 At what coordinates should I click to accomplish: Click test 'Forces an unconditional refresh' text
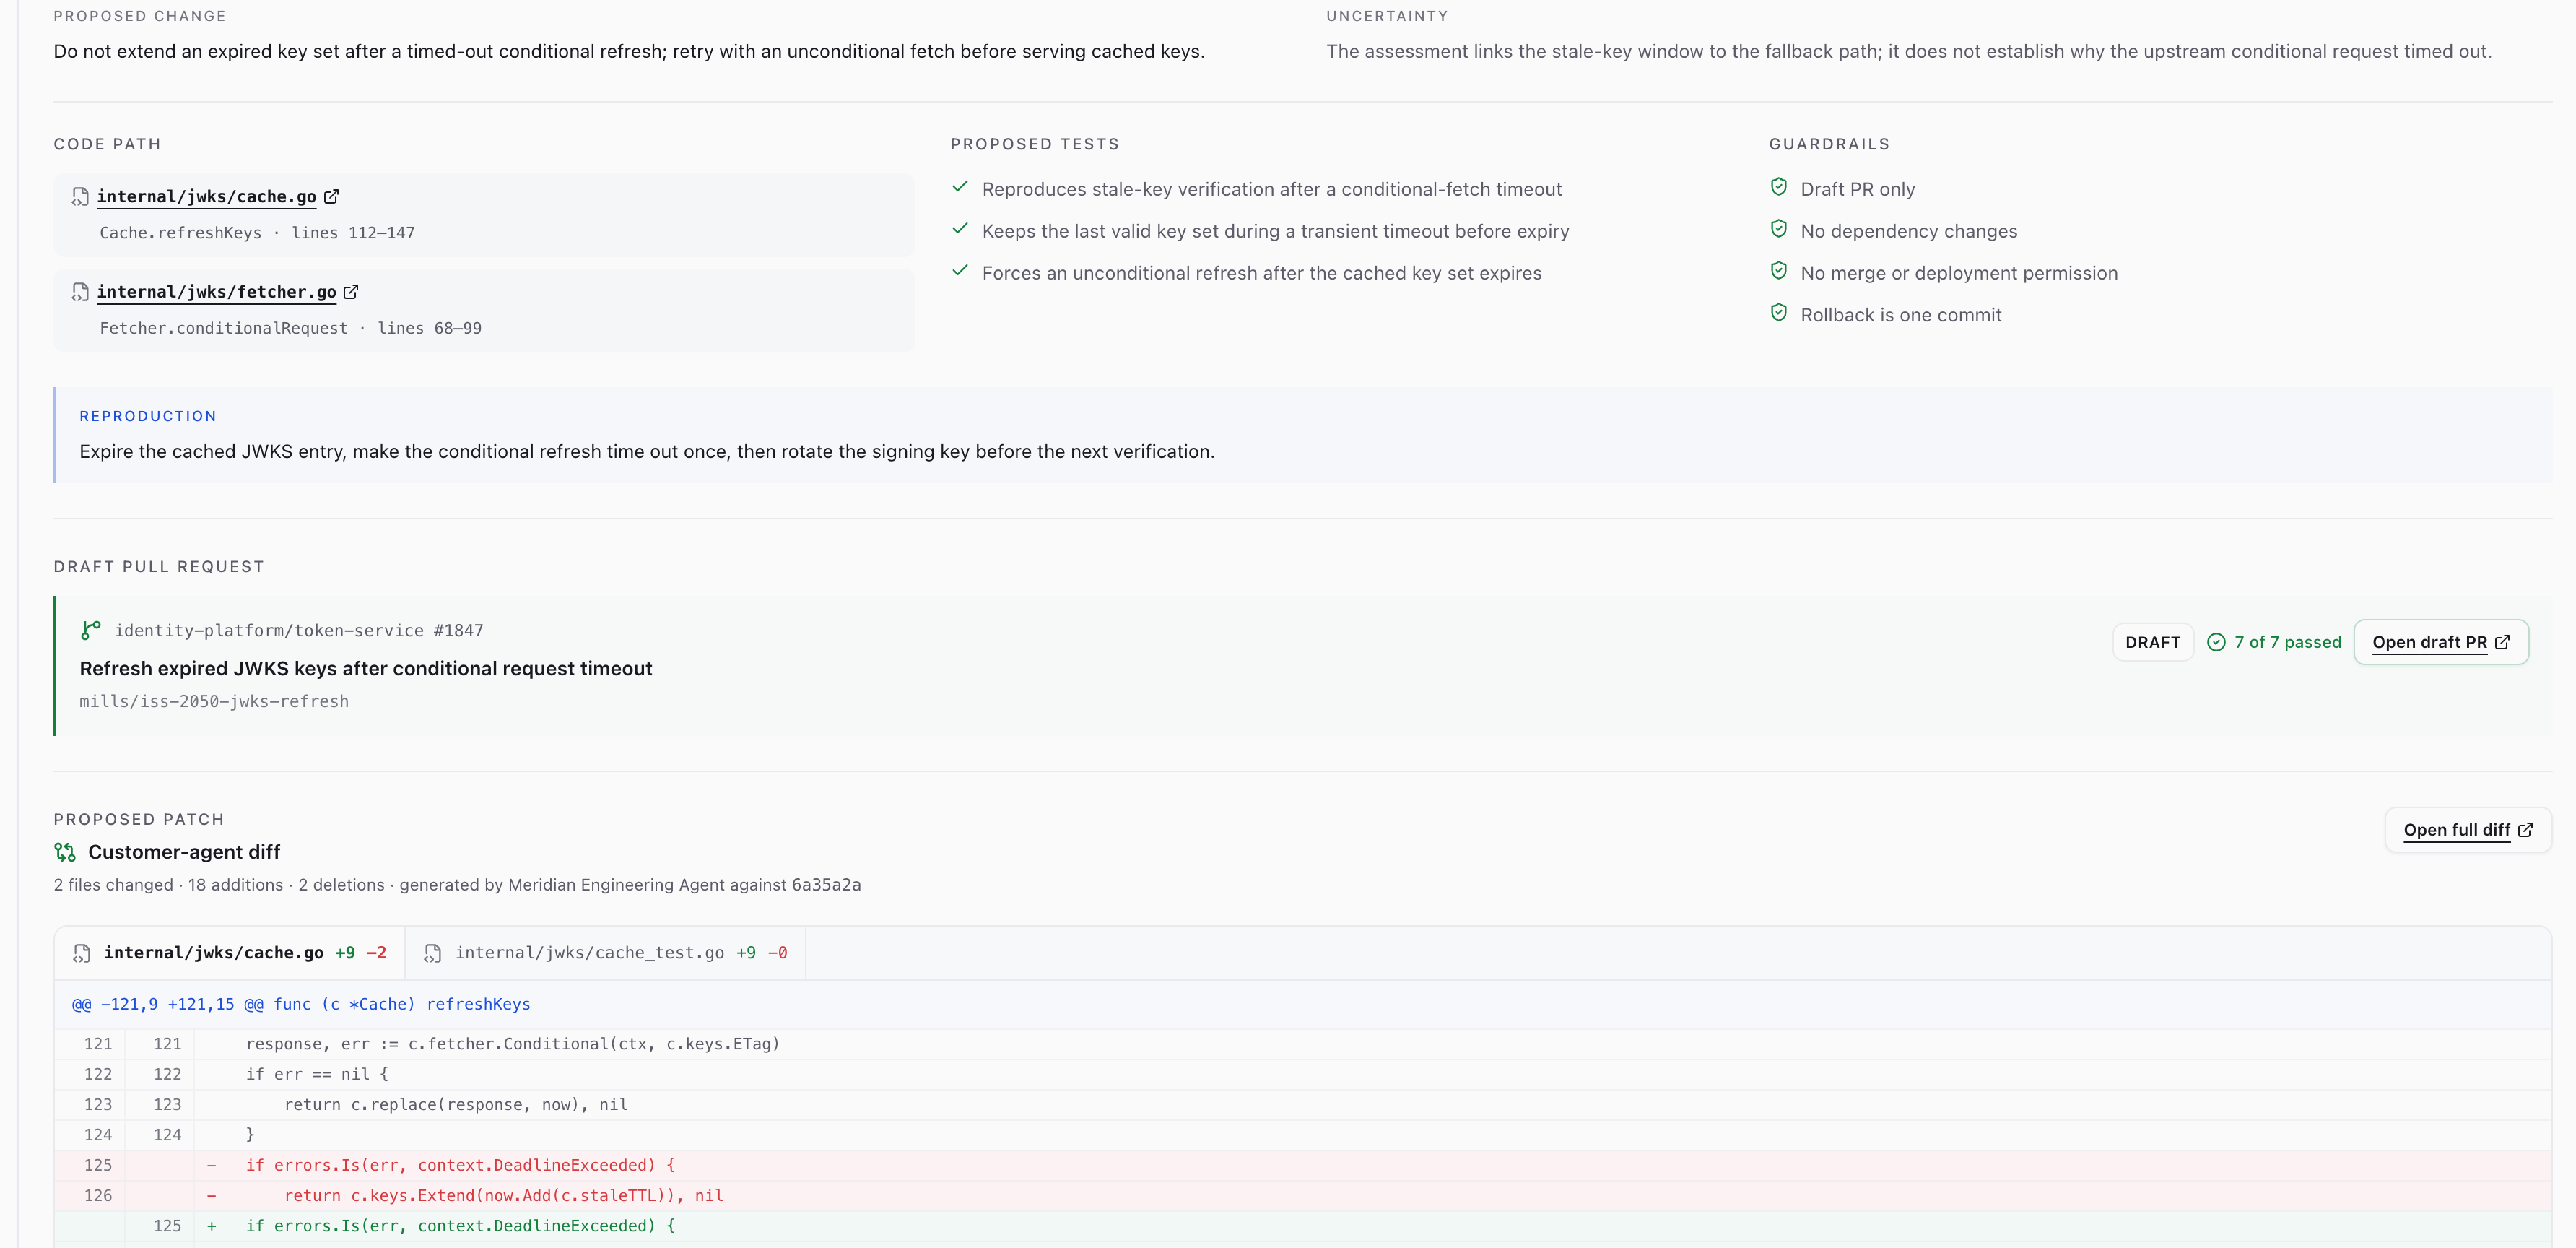[x=1261, y=273]
